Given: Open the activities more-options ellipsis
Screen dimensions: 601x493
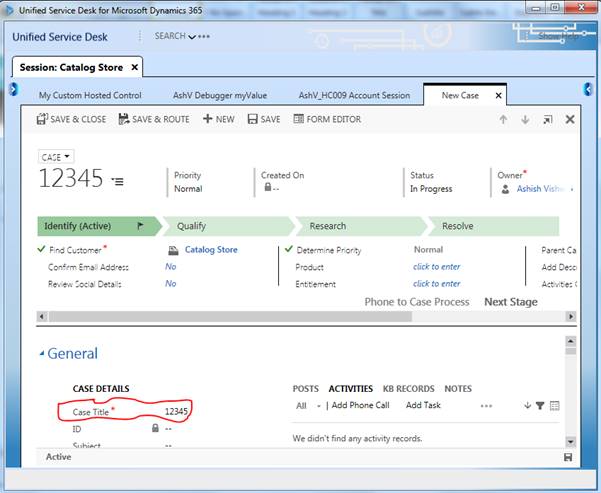Looking at the screenshot, I should (486, 406).
